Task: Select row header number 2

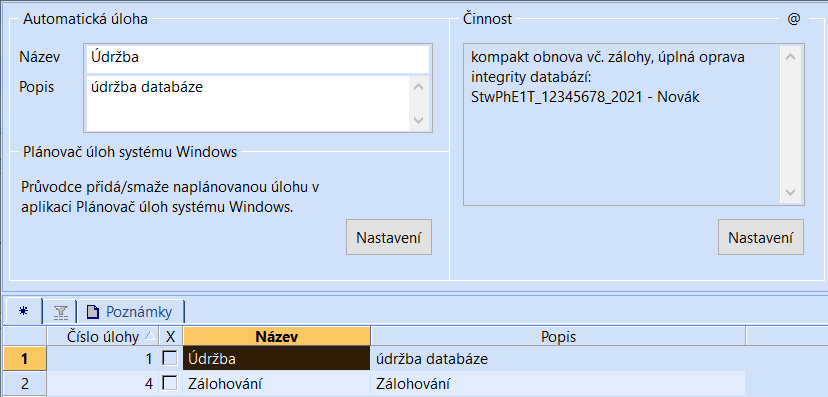Action: point(25,383)
